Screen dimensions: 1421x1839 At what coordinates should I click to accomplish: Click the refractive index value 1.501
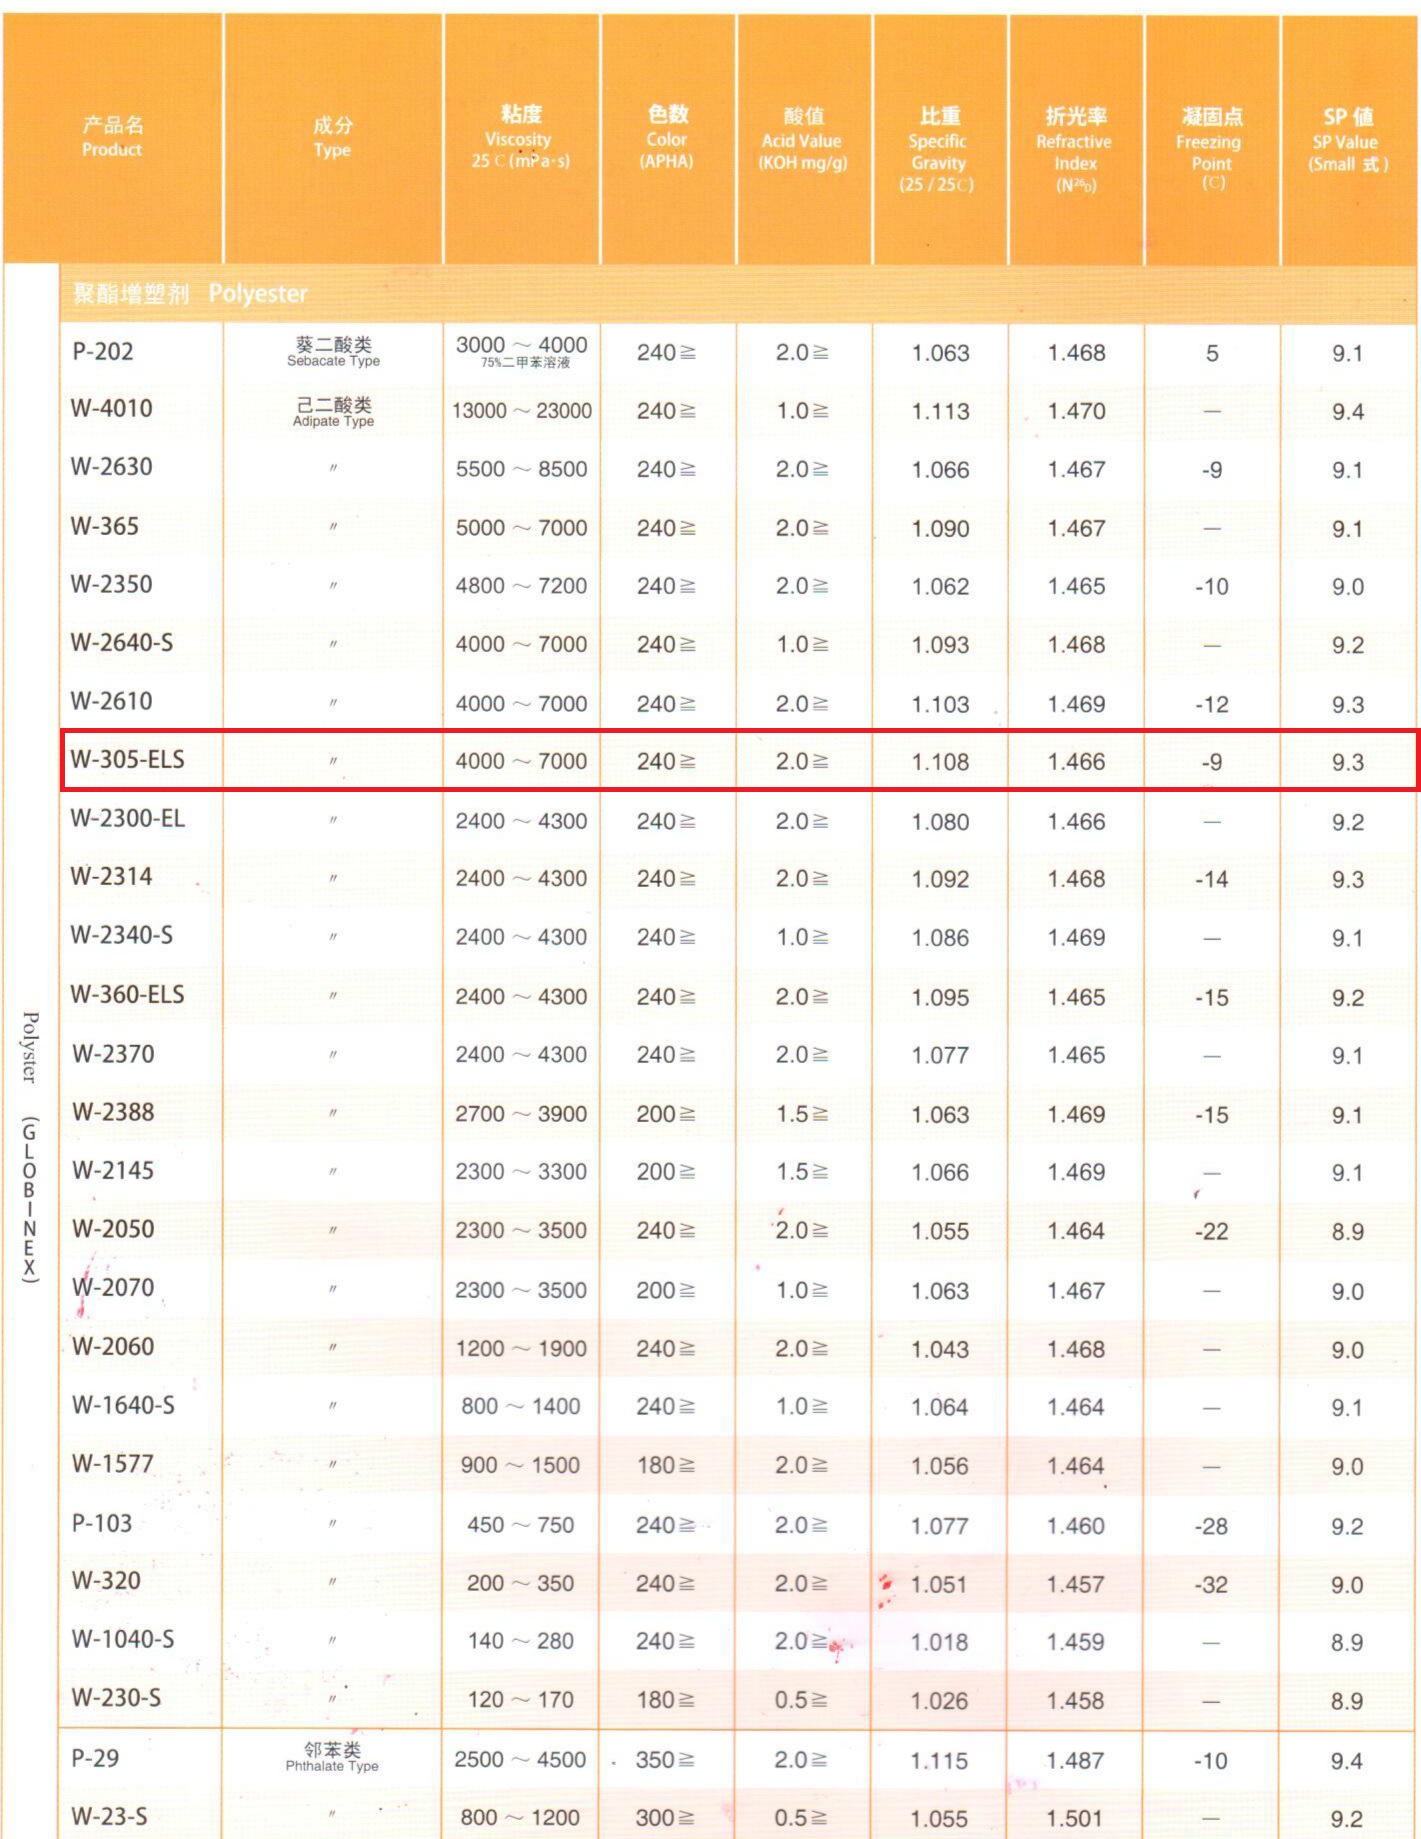[1075, 1818]
